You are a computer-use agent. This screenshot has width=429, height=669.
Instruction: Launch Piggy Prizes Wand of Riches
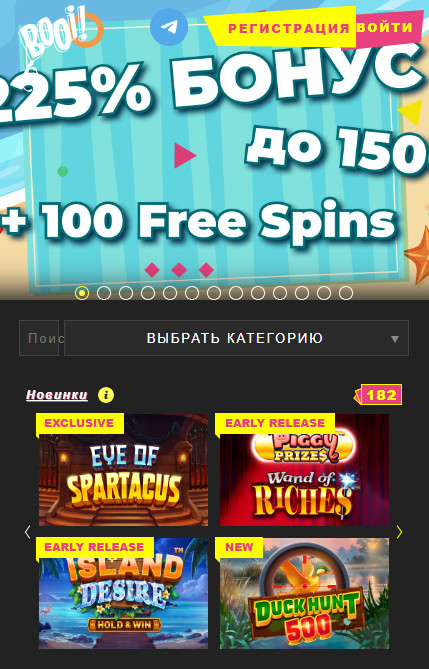coord(304,470)
